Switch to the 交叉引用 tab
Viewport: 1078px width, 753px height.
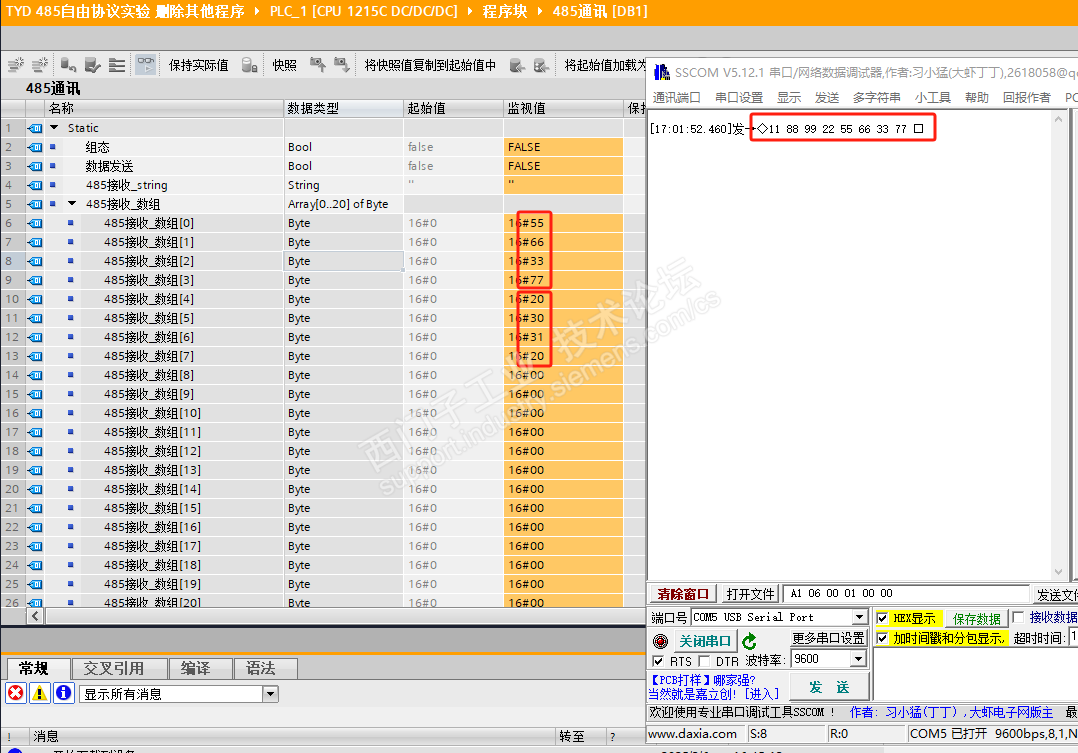(x=120, y=668)
